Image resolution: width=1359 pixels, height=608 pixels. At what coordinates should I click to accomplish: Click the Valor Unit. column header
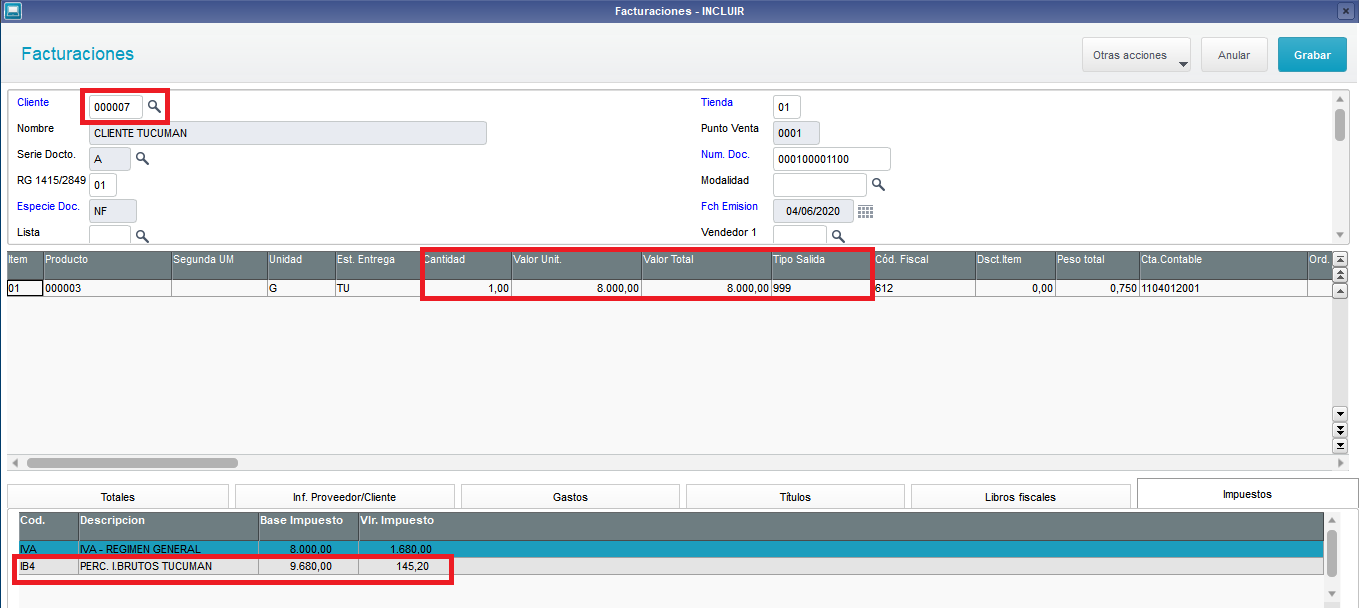[576, 264]
